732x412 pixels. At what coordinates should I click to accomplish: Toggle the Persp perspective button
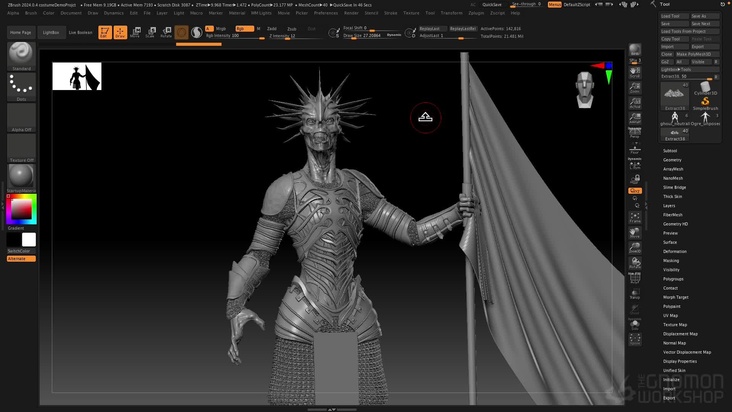(x=635, y=133)
